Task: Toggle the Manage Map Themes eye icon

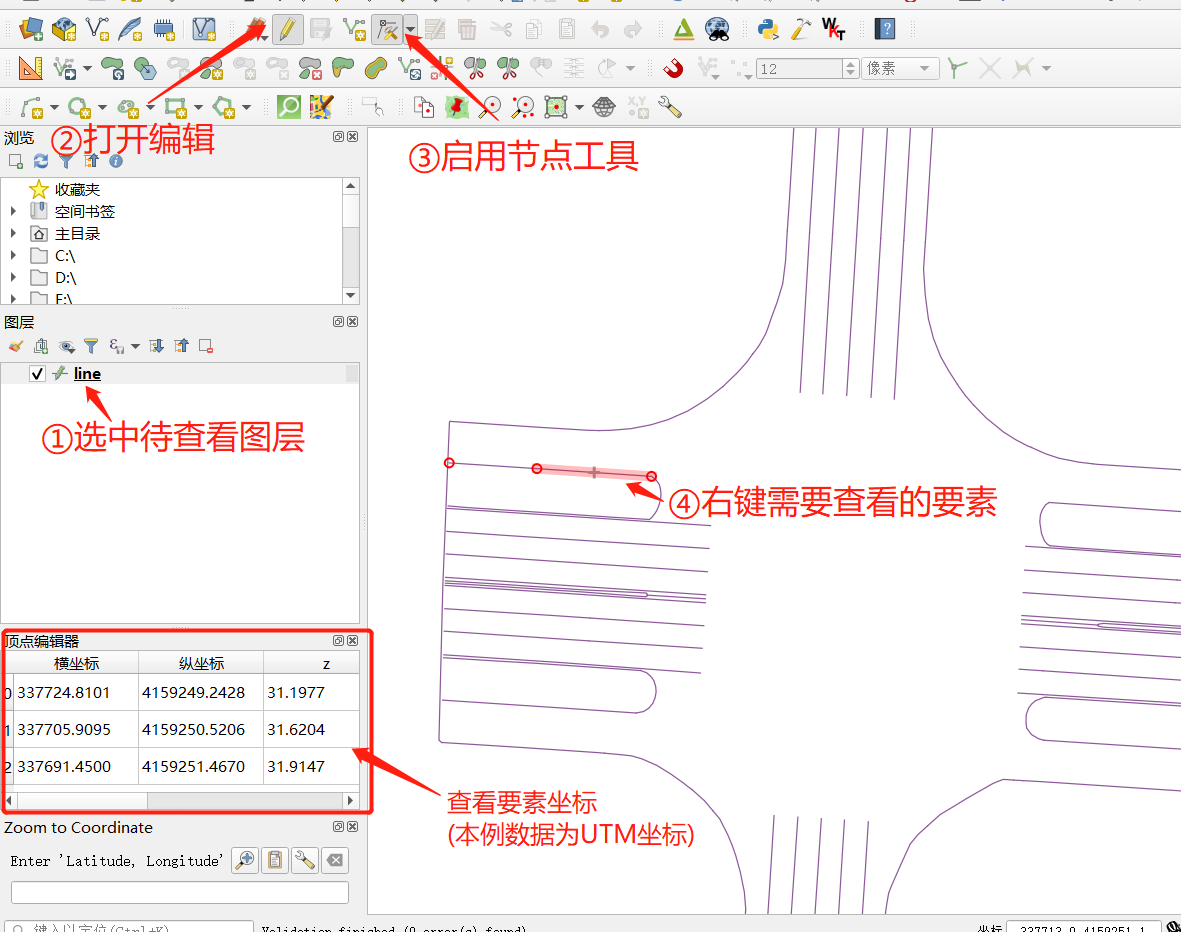Action: click(66, 345)
